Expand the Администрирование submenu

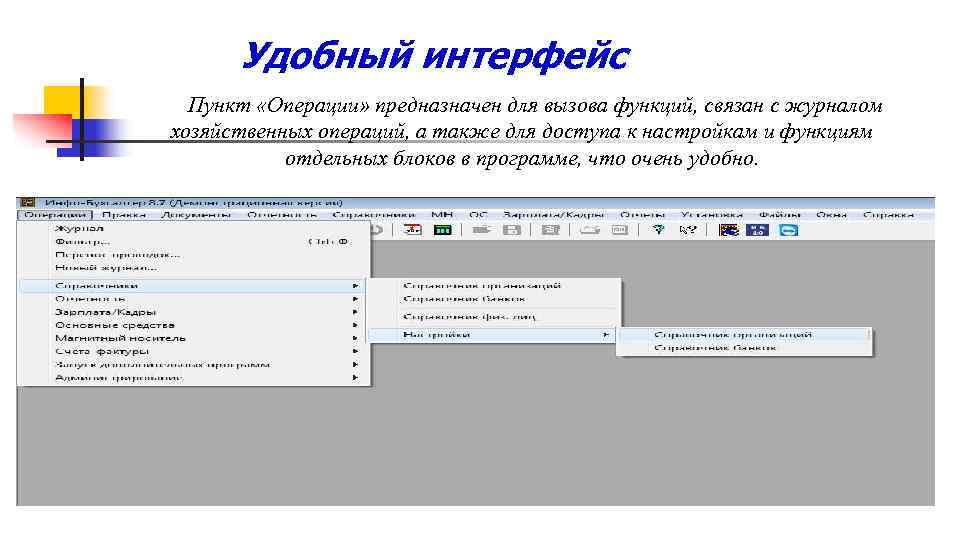coord(193,378)
